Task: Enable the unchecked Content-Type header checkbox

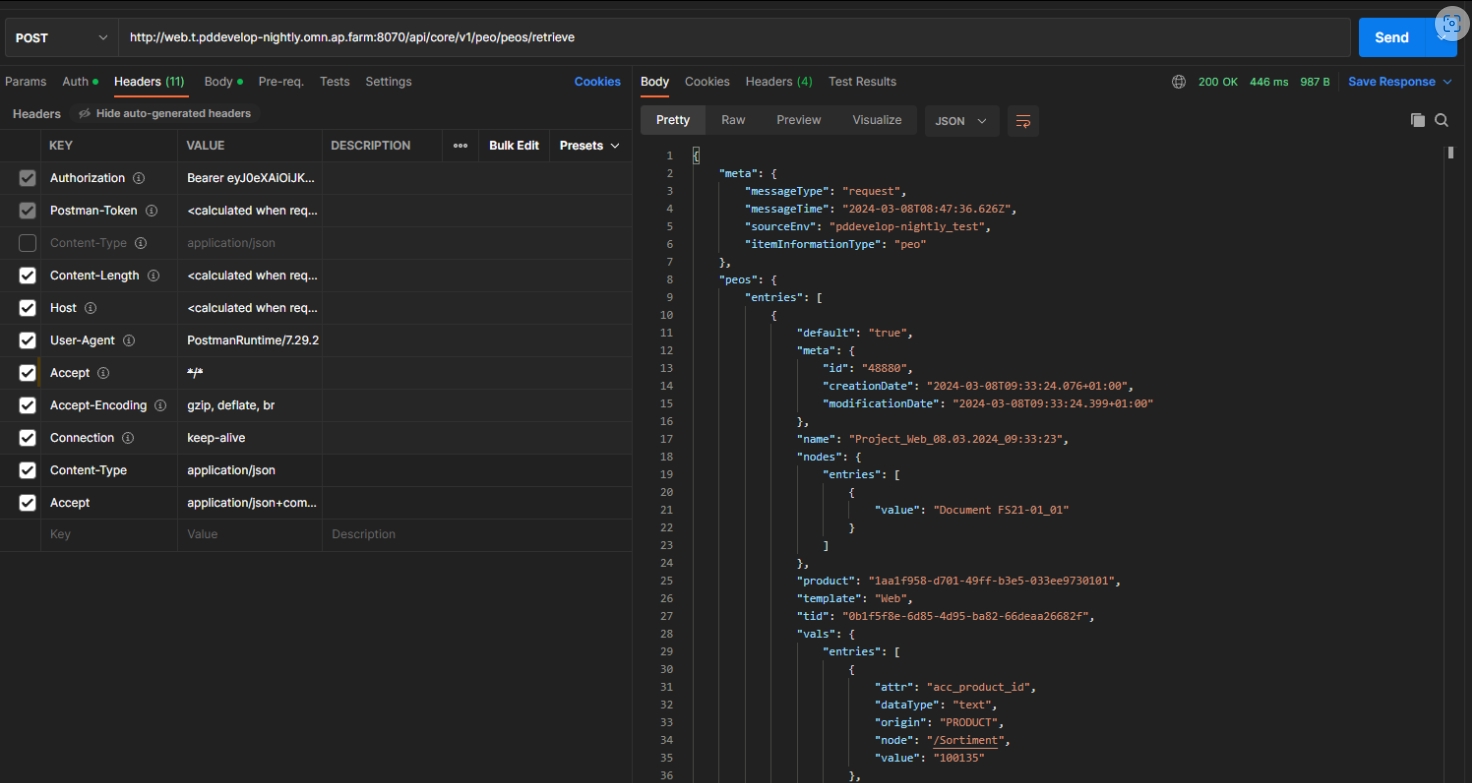Action: (28, 243)
